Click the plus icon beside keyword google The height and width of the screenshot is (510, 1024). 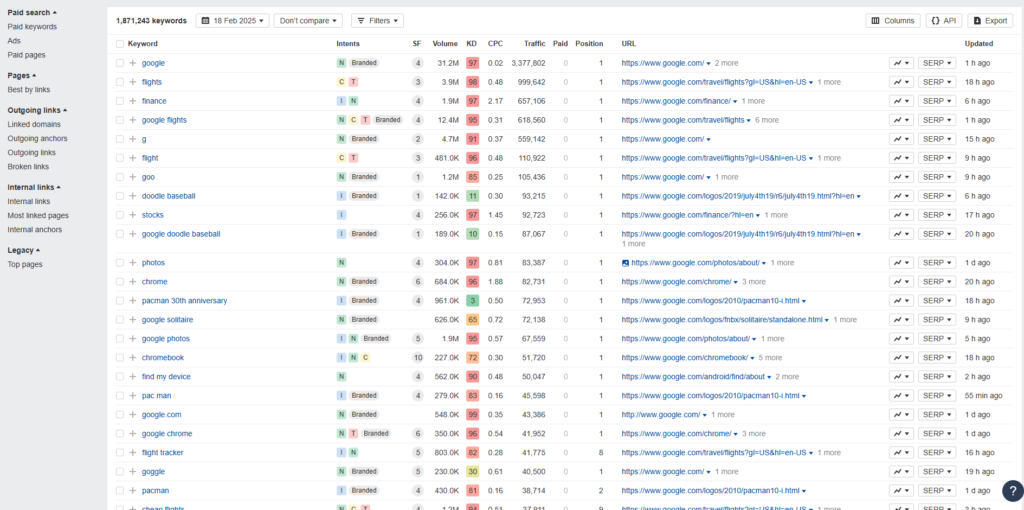pos(133,63)
